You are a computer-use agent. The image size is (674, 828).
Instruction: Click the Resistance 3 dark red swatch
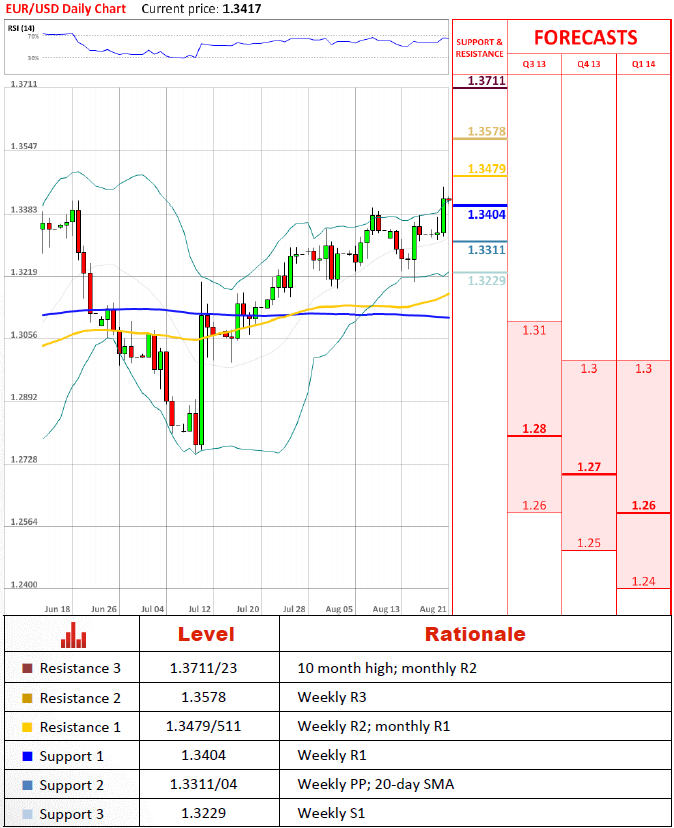[x=27, y=669]
